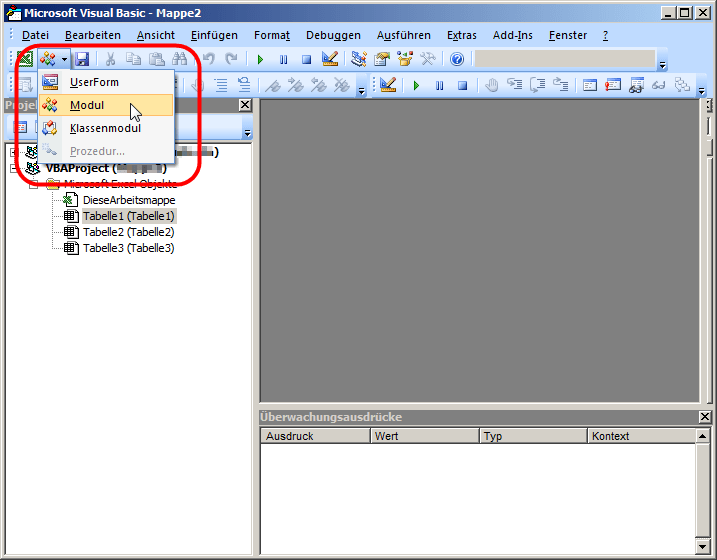Screen dimensions: 717x560
Task: Click the Redo arrow icon
Action: pyautogui.click(x=231, y=59)
